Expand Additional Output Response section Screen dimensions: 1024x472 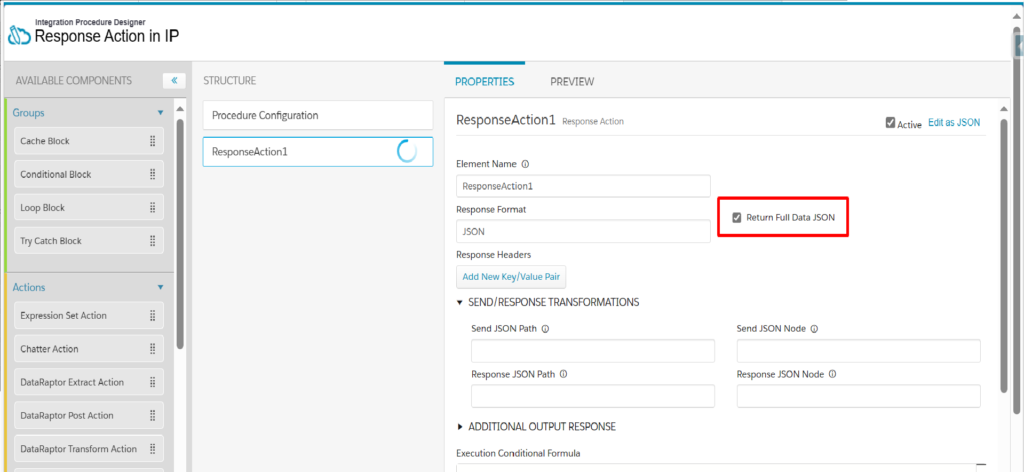pyautogui.click(x=460, y=427)
